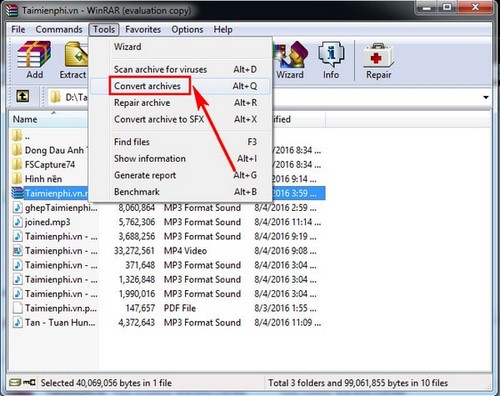This screenshot has width=500, height=396.
Task: Choose Repair archive menu entry
Action: (180, 103)
